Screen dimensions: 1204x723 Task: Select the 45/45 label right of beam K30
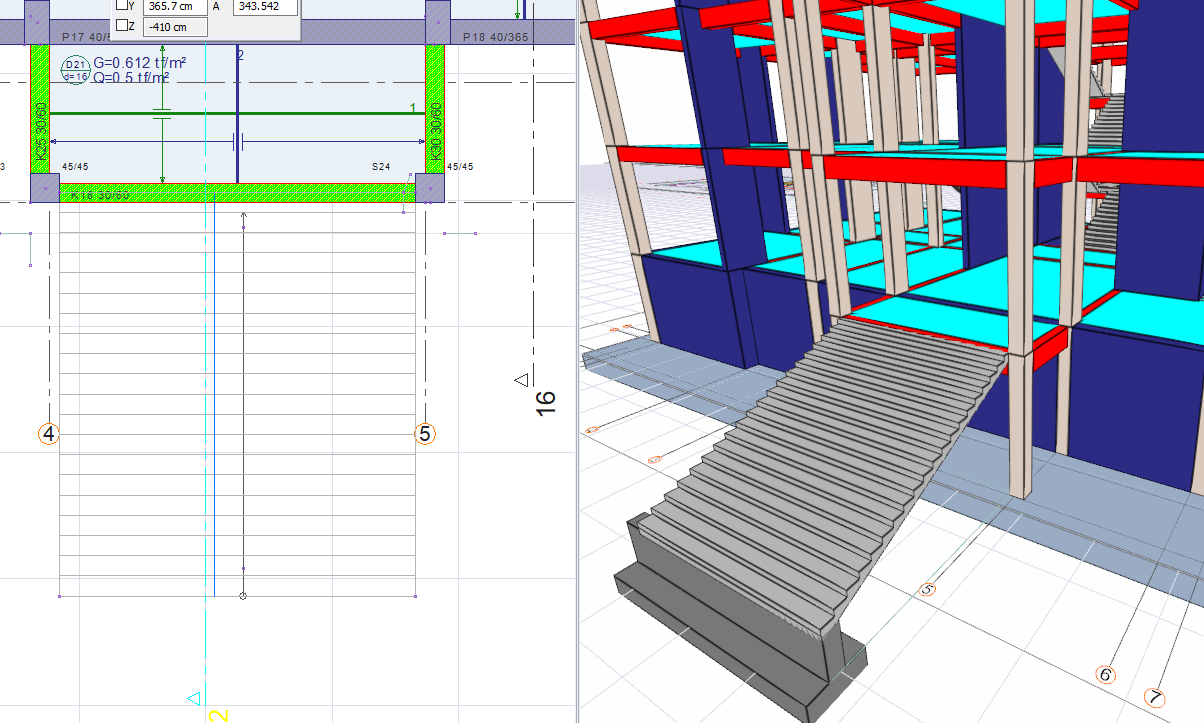pos(459,167)
